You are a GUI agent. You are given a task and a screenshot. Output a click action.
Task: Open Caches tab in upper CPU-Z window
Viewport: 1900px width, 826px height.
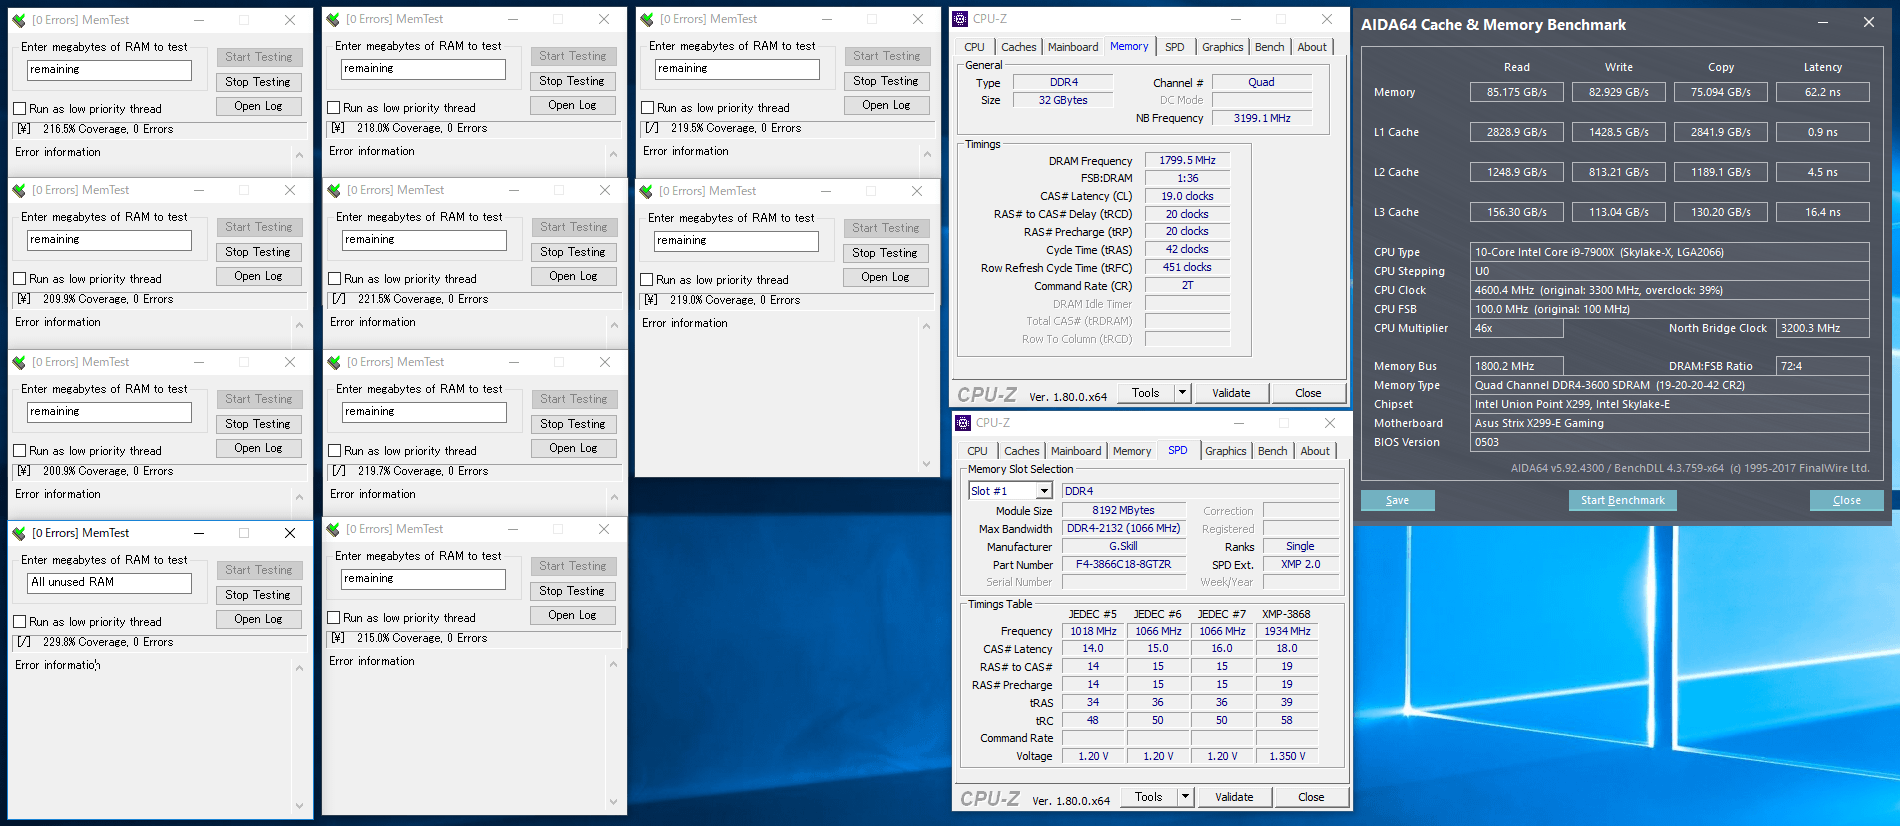tap(1019, 47)
